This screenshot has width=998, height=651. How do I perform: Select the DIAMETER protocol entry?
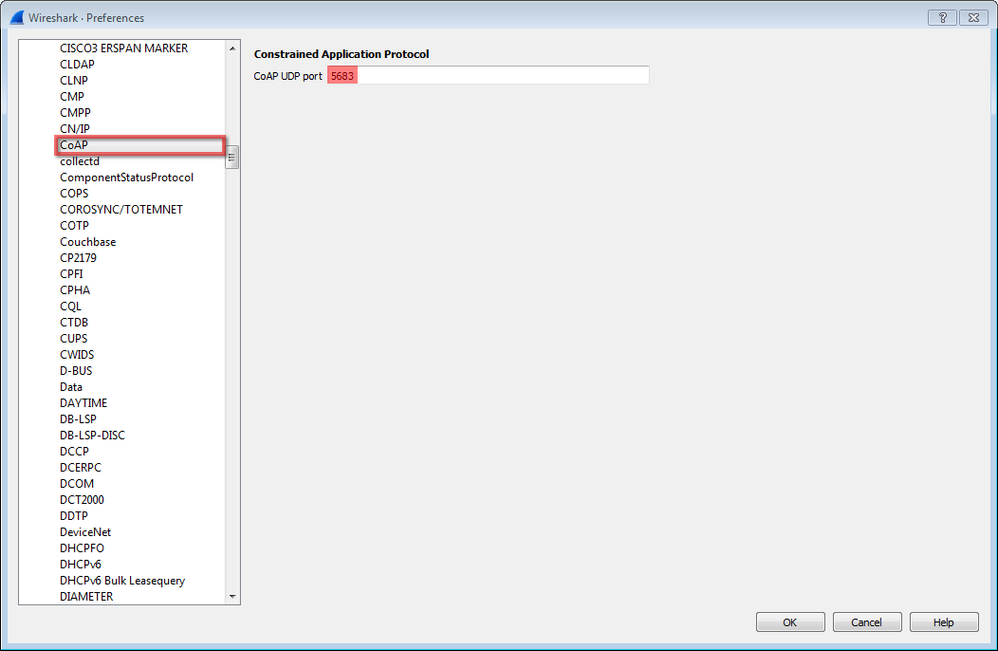87,596
